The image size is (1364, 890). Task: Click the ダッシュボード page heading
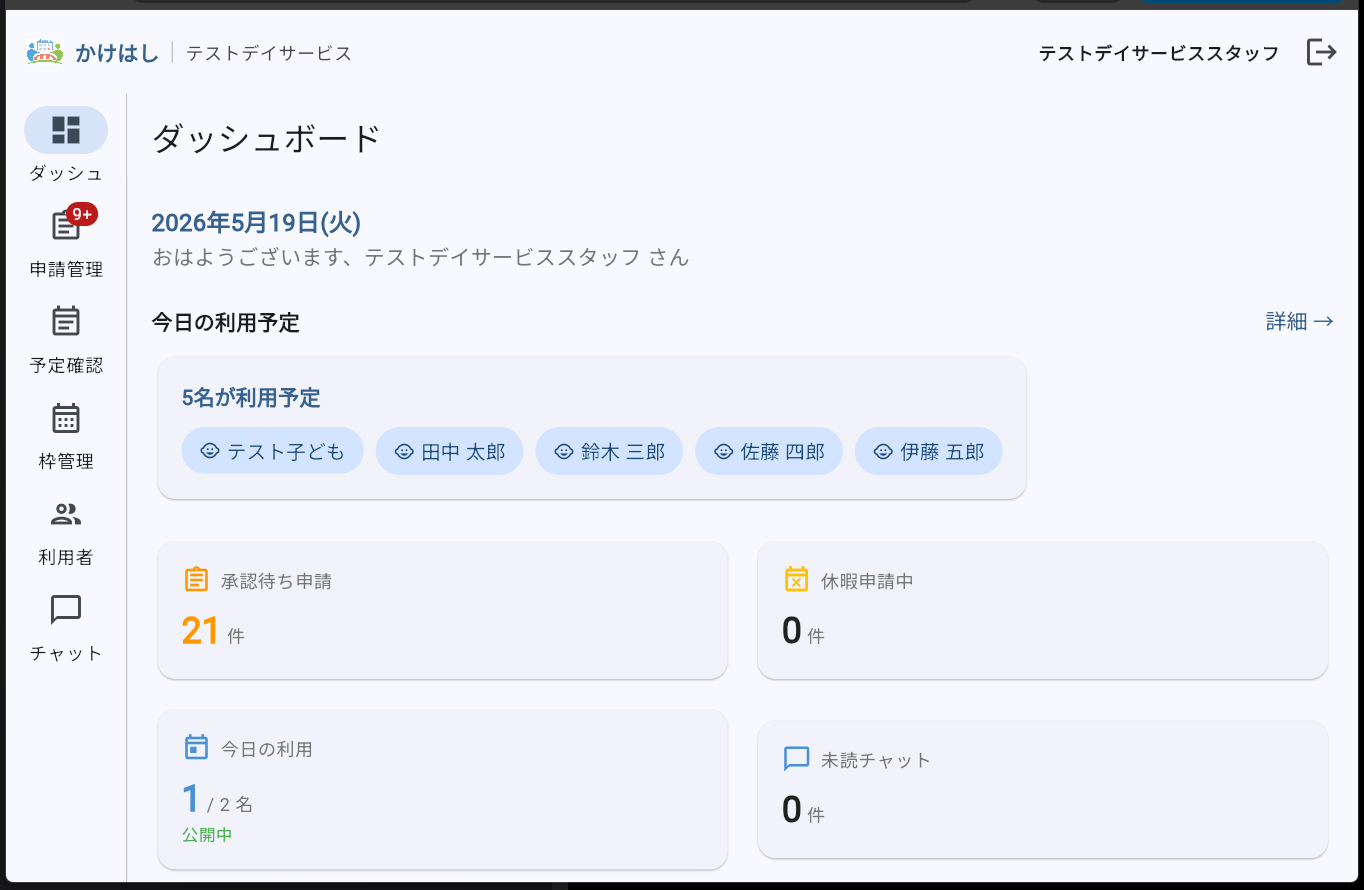[x=267, y=138]
